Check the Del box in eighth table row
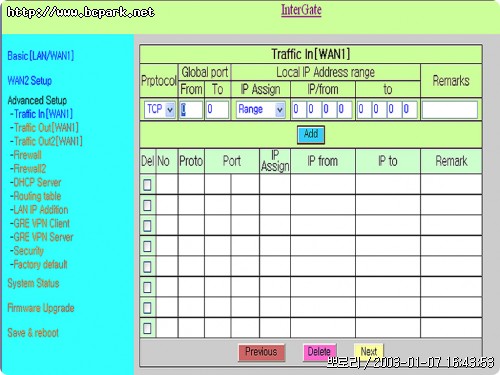The width and height of the screenshot is (500, 375). (147, 328)
